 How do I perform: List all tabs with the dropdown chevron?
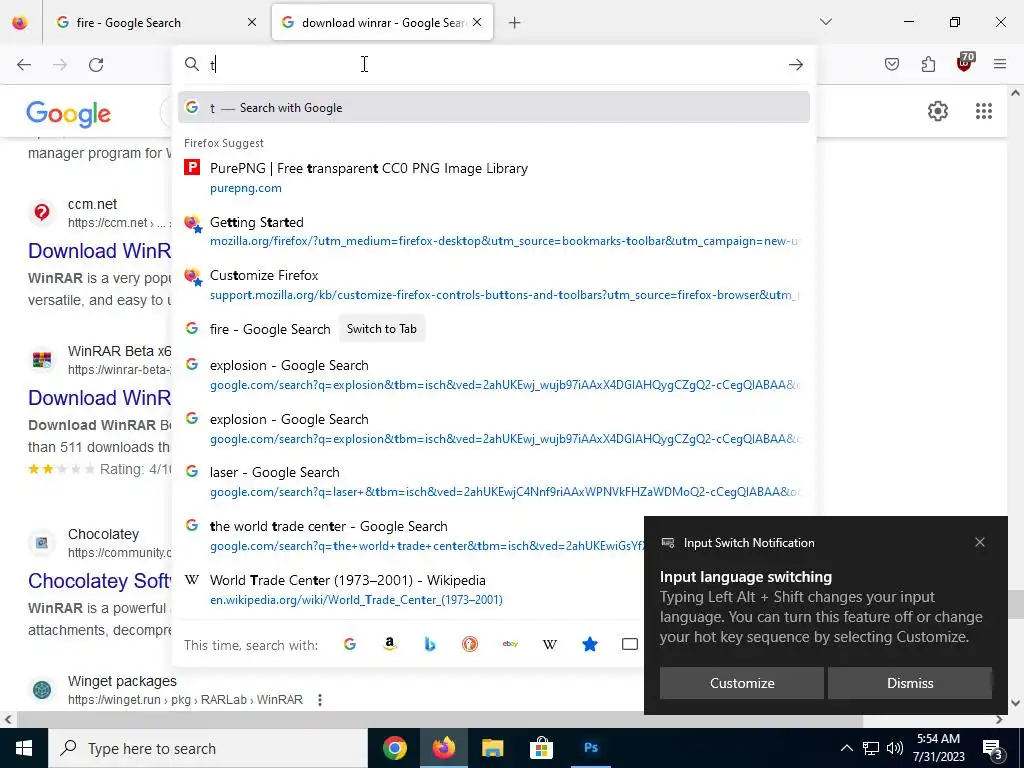click(825, 22)
